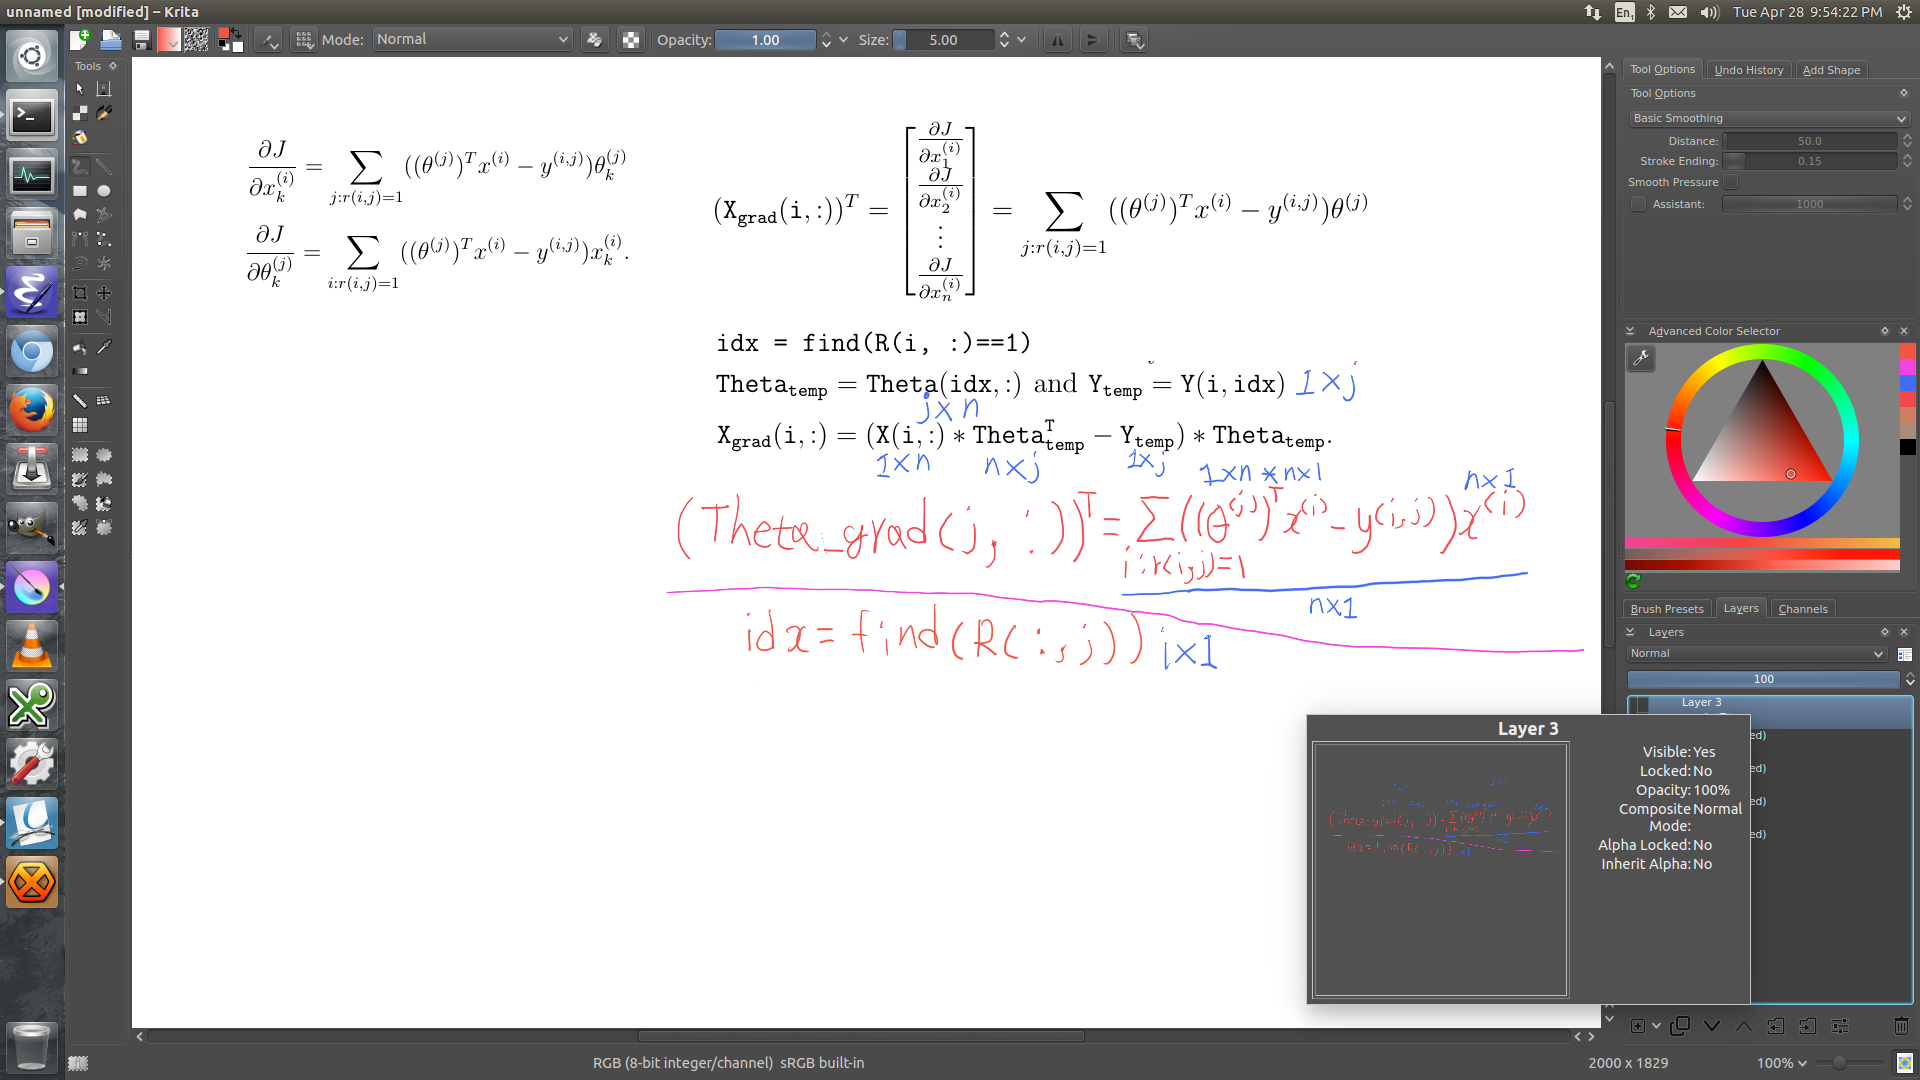Adjust the Distance smoothing slider
Screen dimensions: 1920x1080
[x=1810, y=141]
